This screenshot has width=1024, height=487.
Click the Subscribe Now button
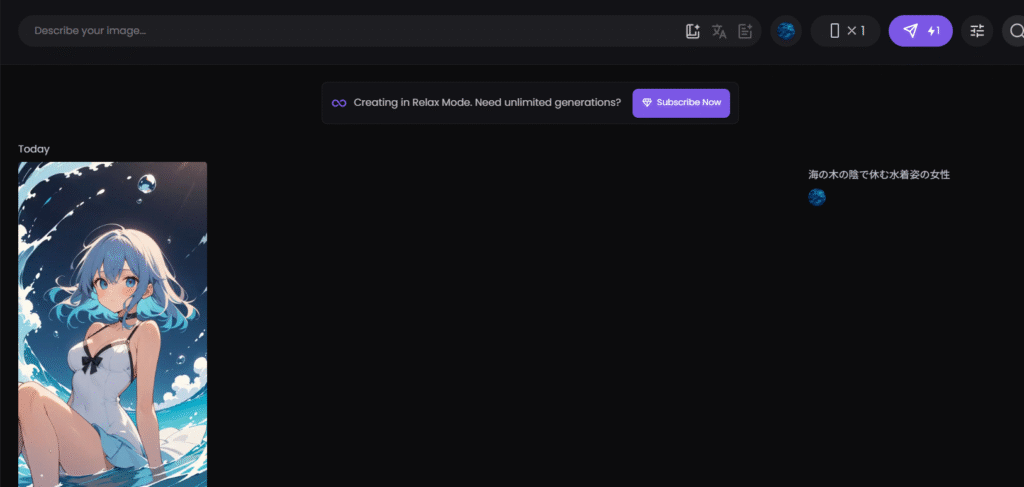point(681,103)
